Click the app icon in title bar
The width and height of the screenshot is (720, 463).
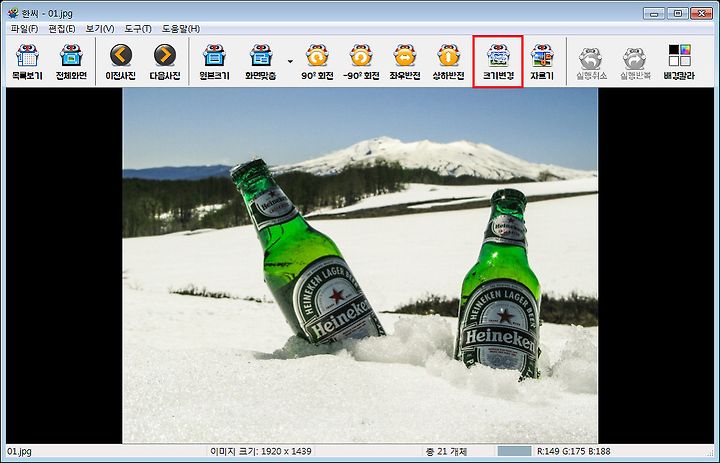pyautogui.click(x=13, y=13)
